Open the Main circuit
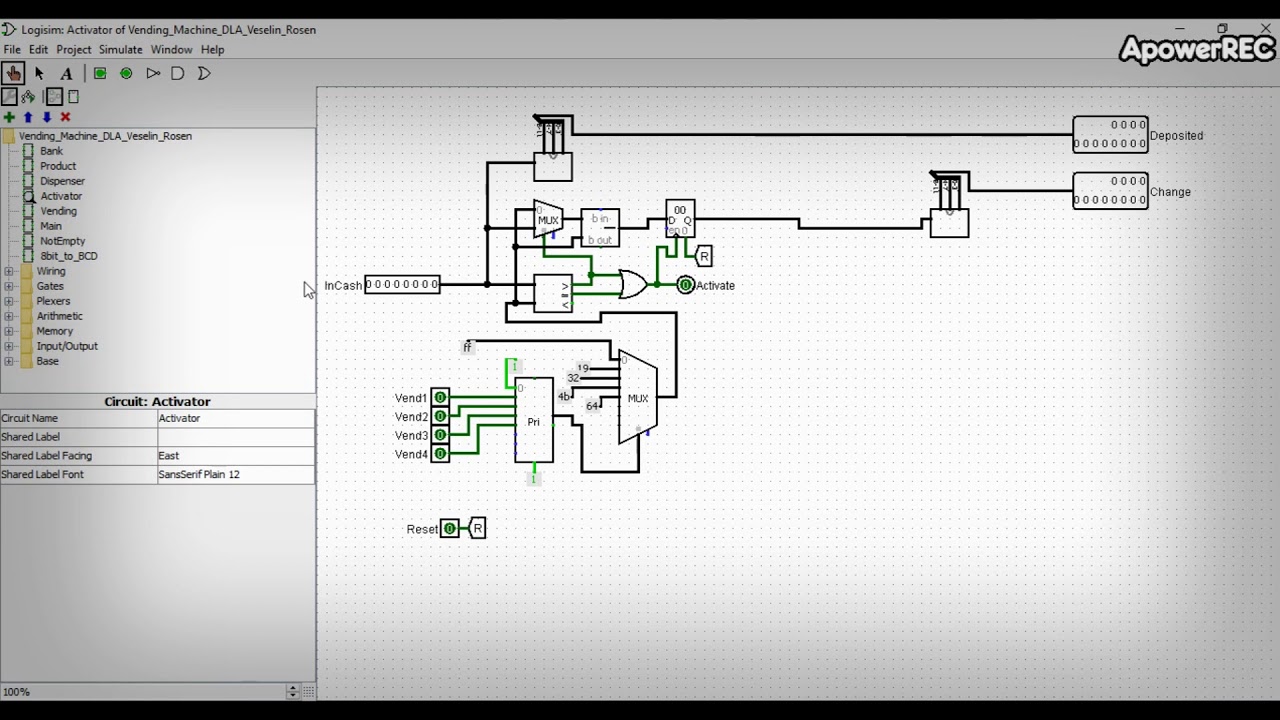Viewport: 1280px width, 720px height. click(50, 226)
